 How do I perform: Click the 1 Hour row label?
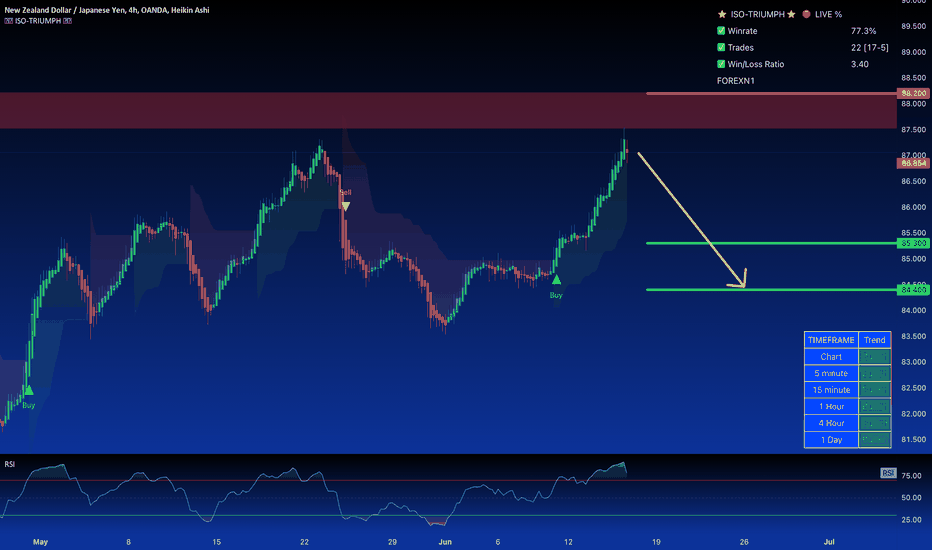pos(831,407)
